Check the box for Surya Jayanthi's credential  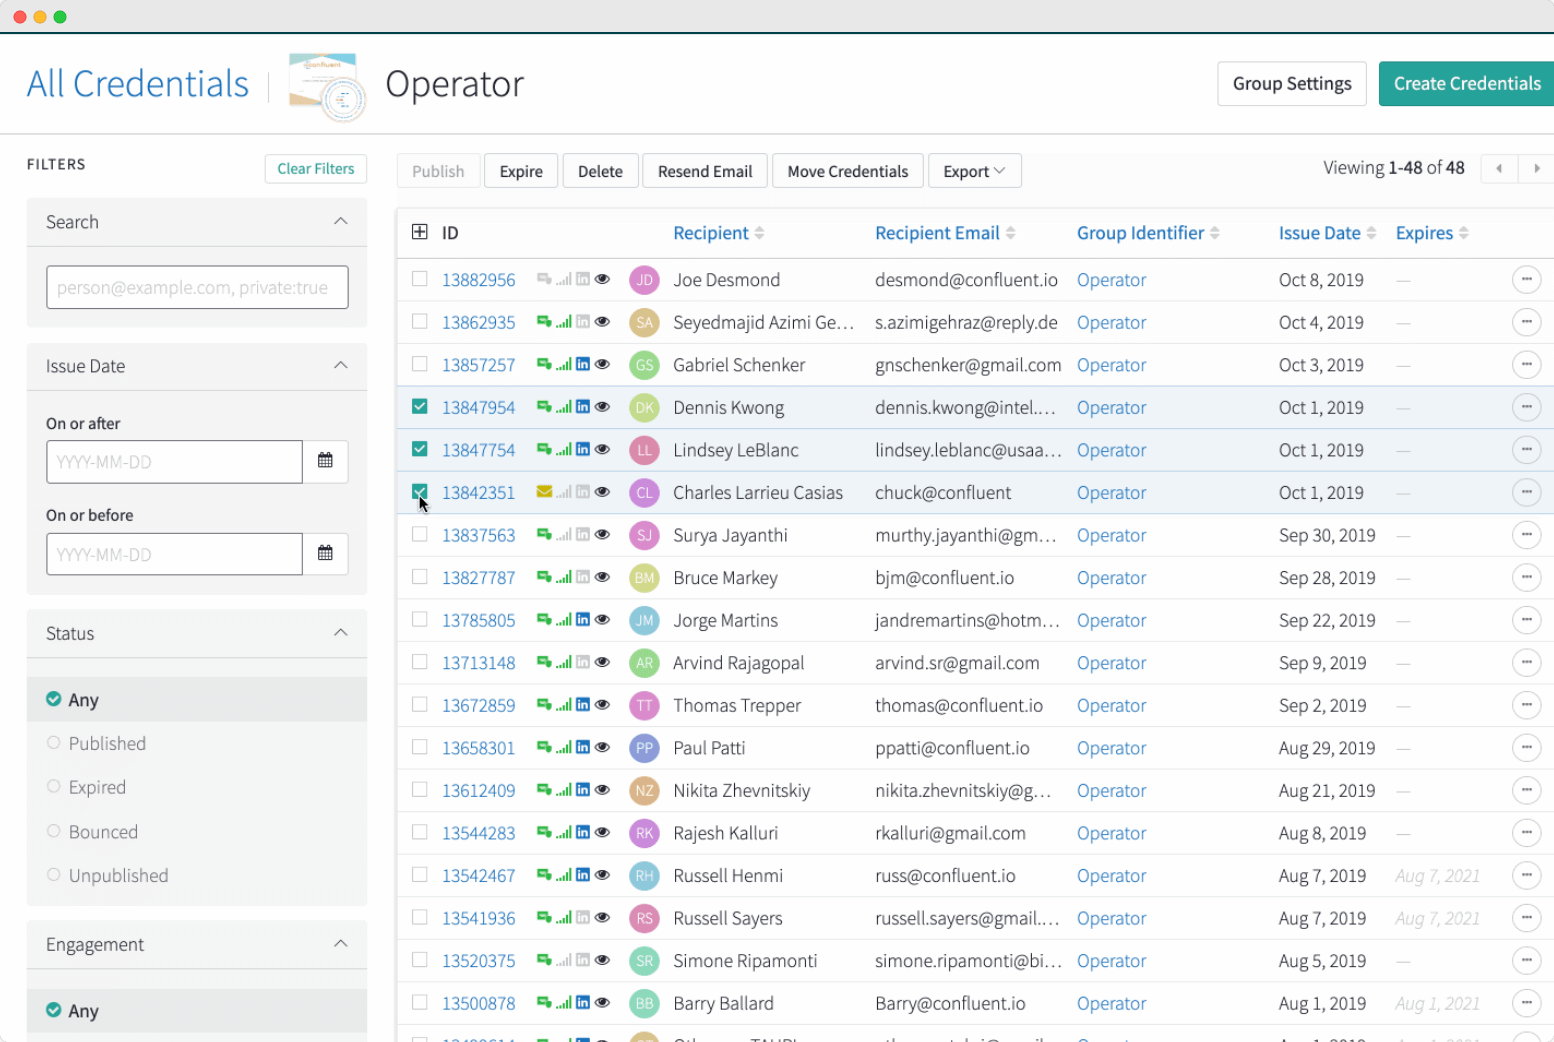coord(420,534)
